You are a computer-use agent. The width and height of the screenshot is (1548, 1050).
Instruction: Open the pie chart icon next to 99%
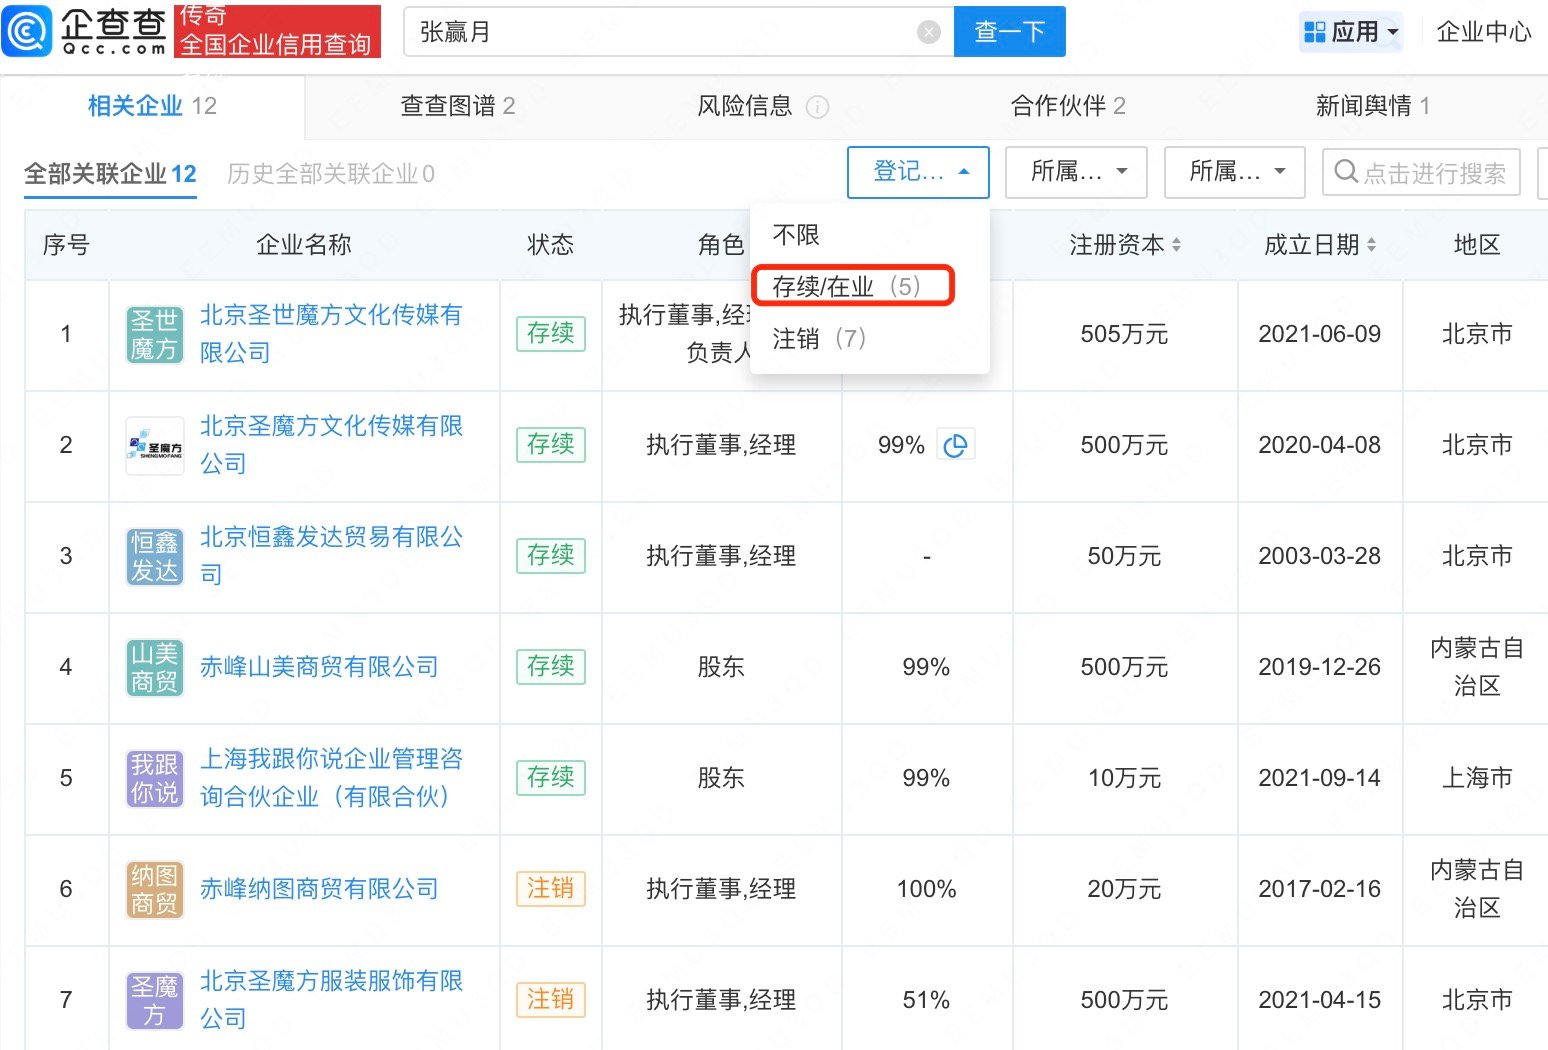pos(956,444)
